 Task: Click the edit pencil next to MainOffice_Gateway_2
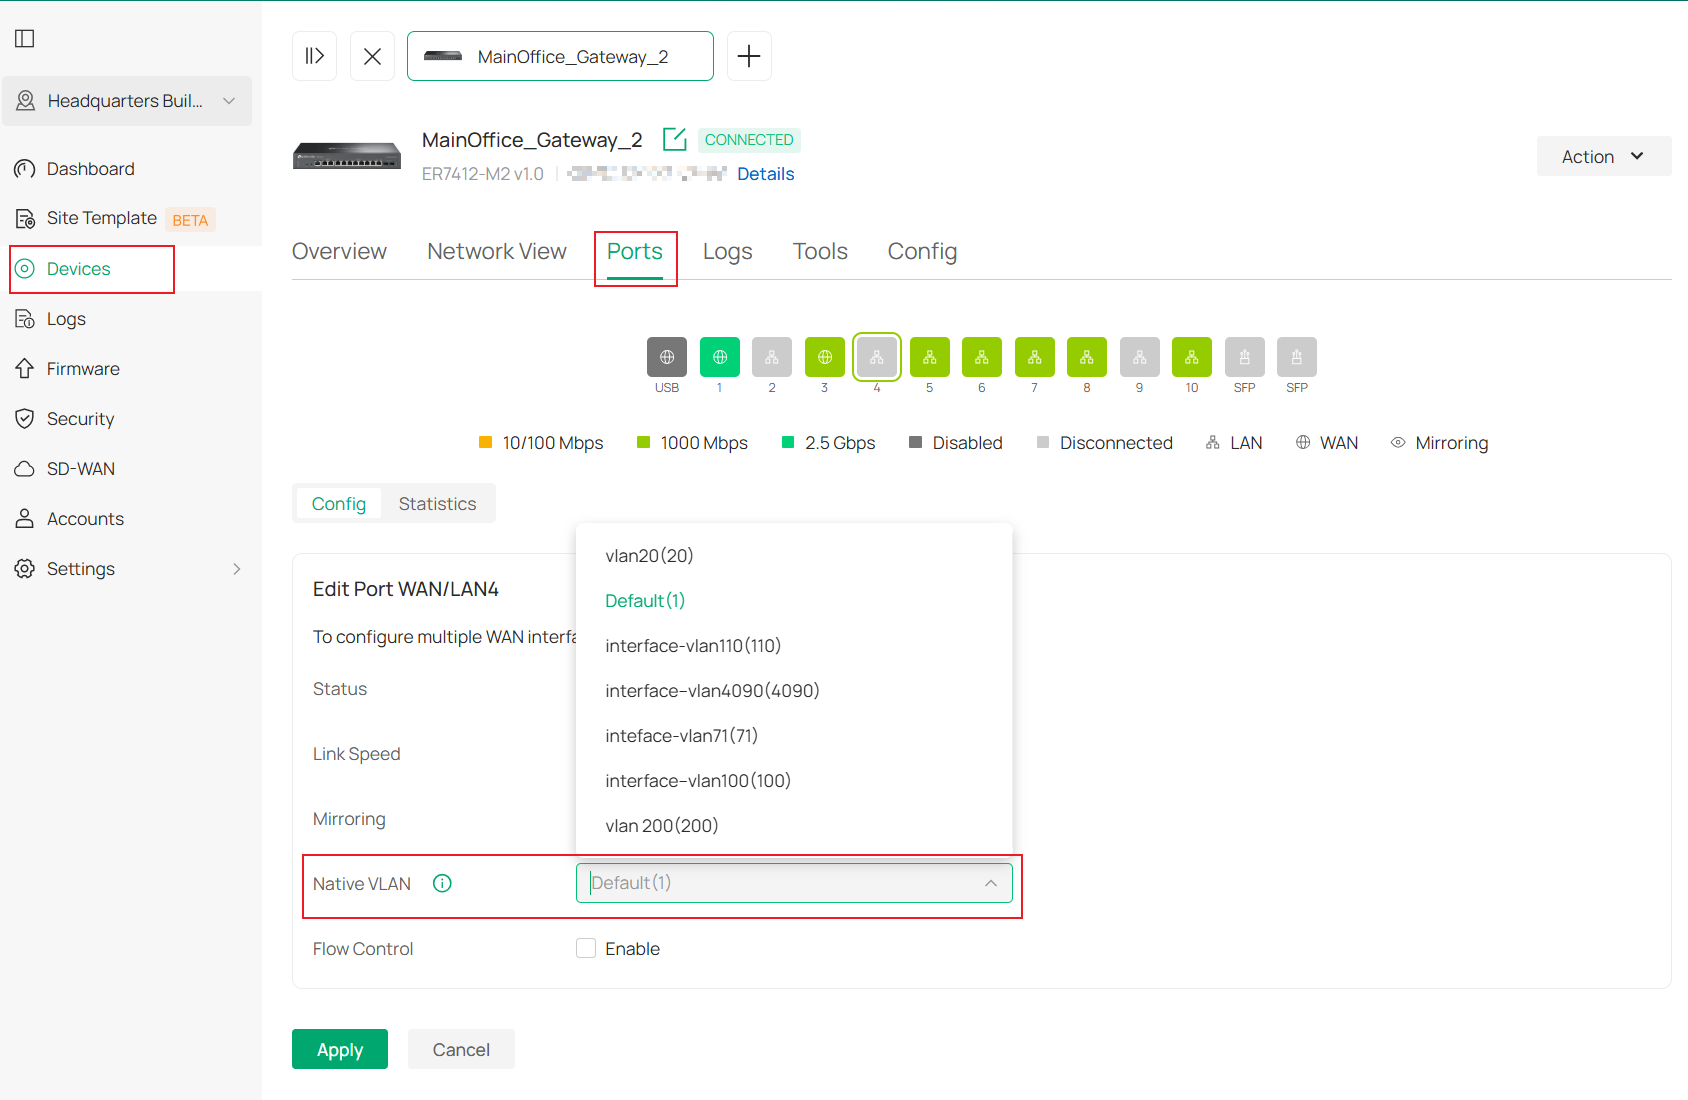point(674,139)
